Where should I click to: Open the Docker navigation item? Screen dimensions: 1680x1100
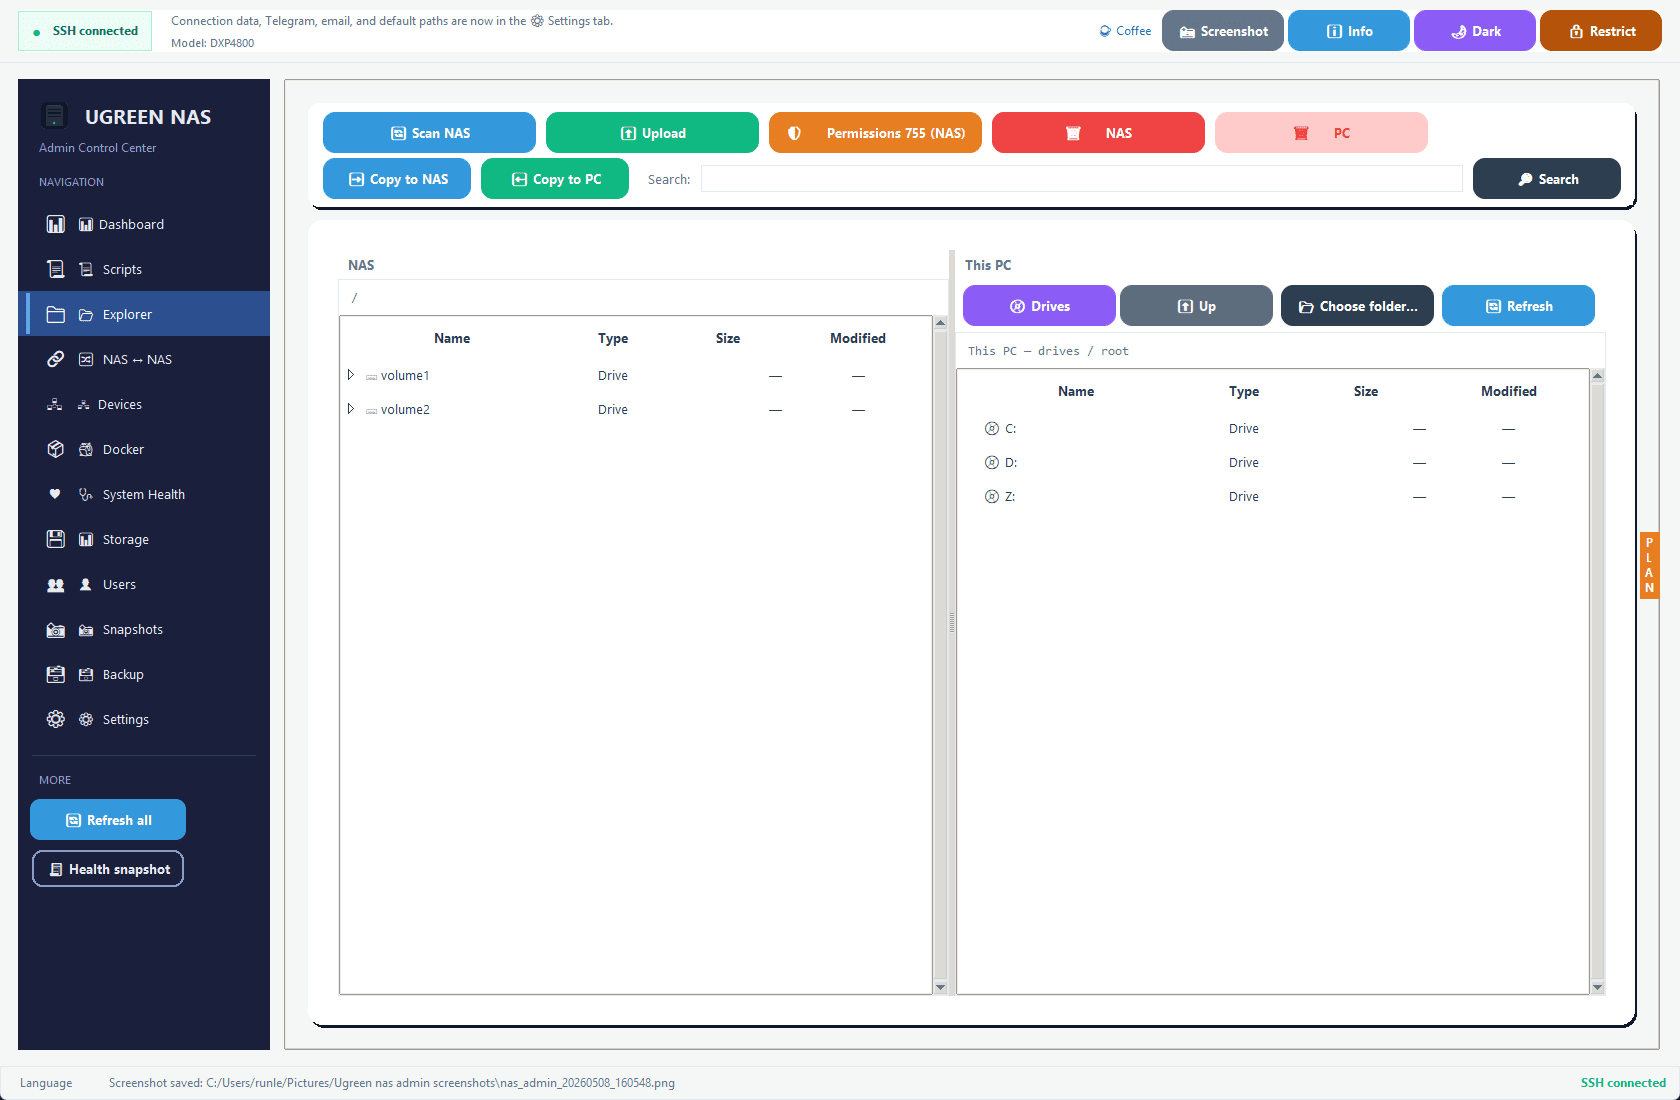[144, 449]
